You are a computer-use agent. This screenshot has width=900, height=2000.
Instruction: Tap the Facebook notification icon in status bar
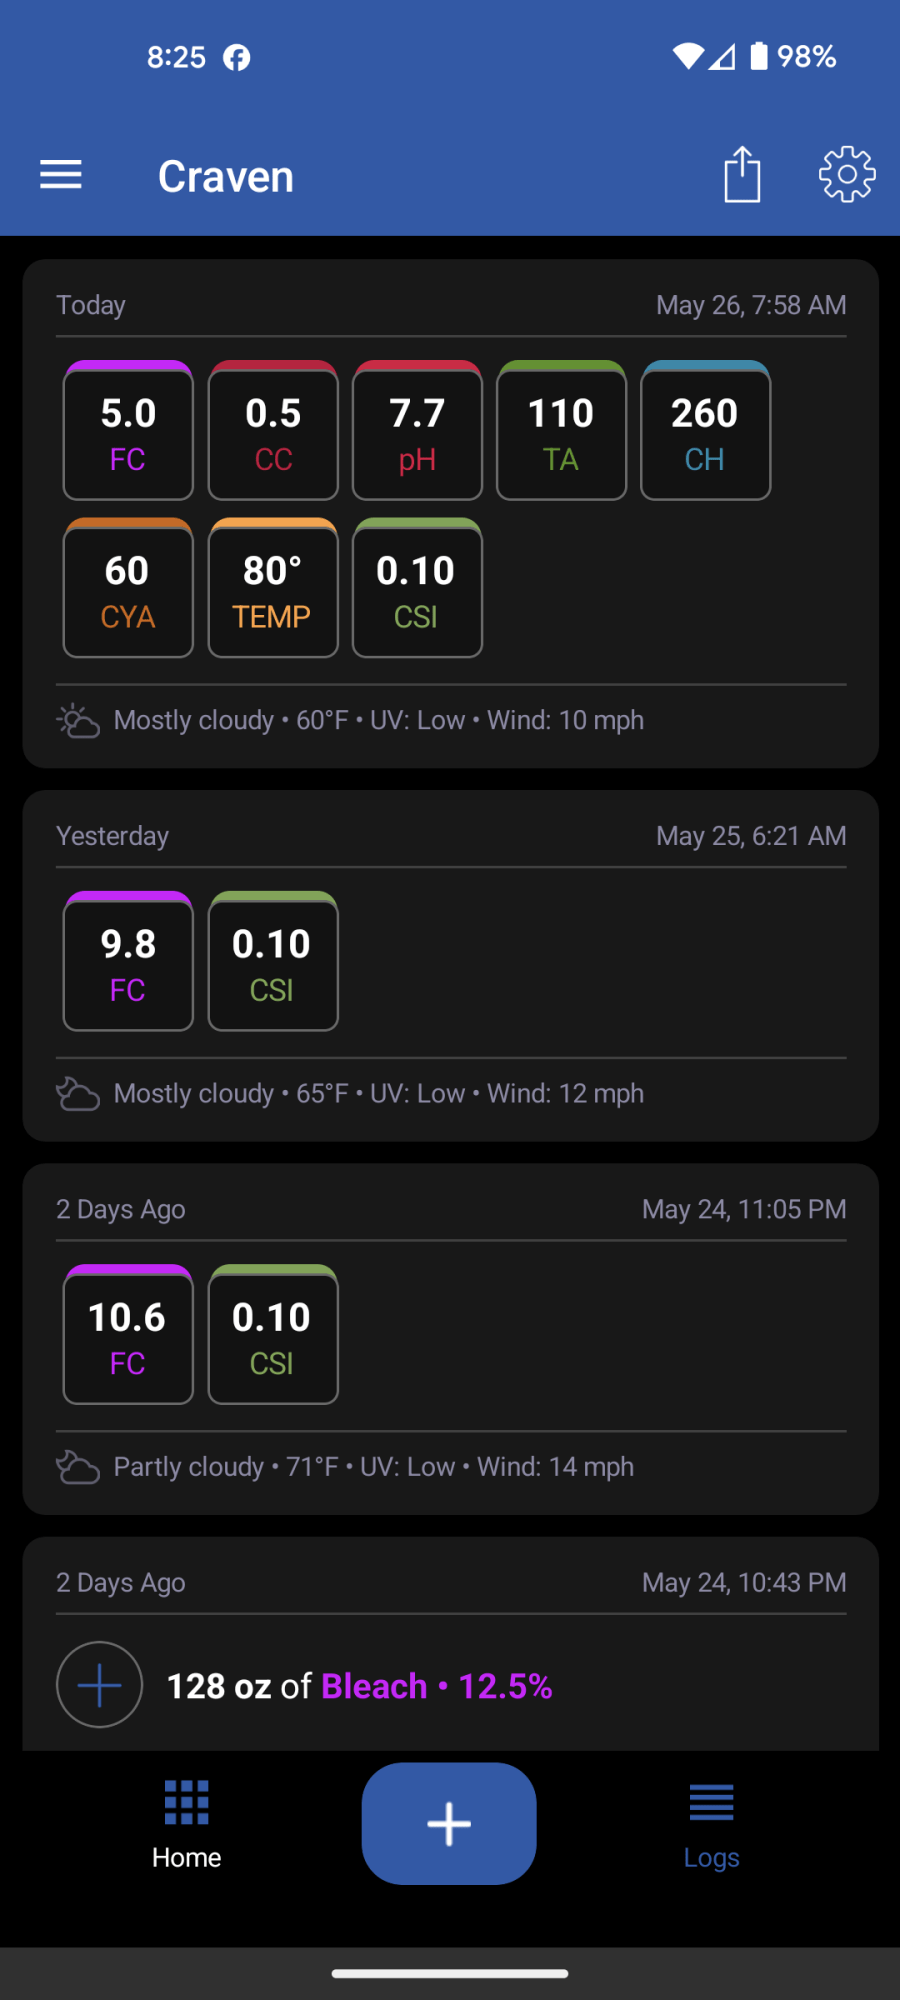pos(237,57)
